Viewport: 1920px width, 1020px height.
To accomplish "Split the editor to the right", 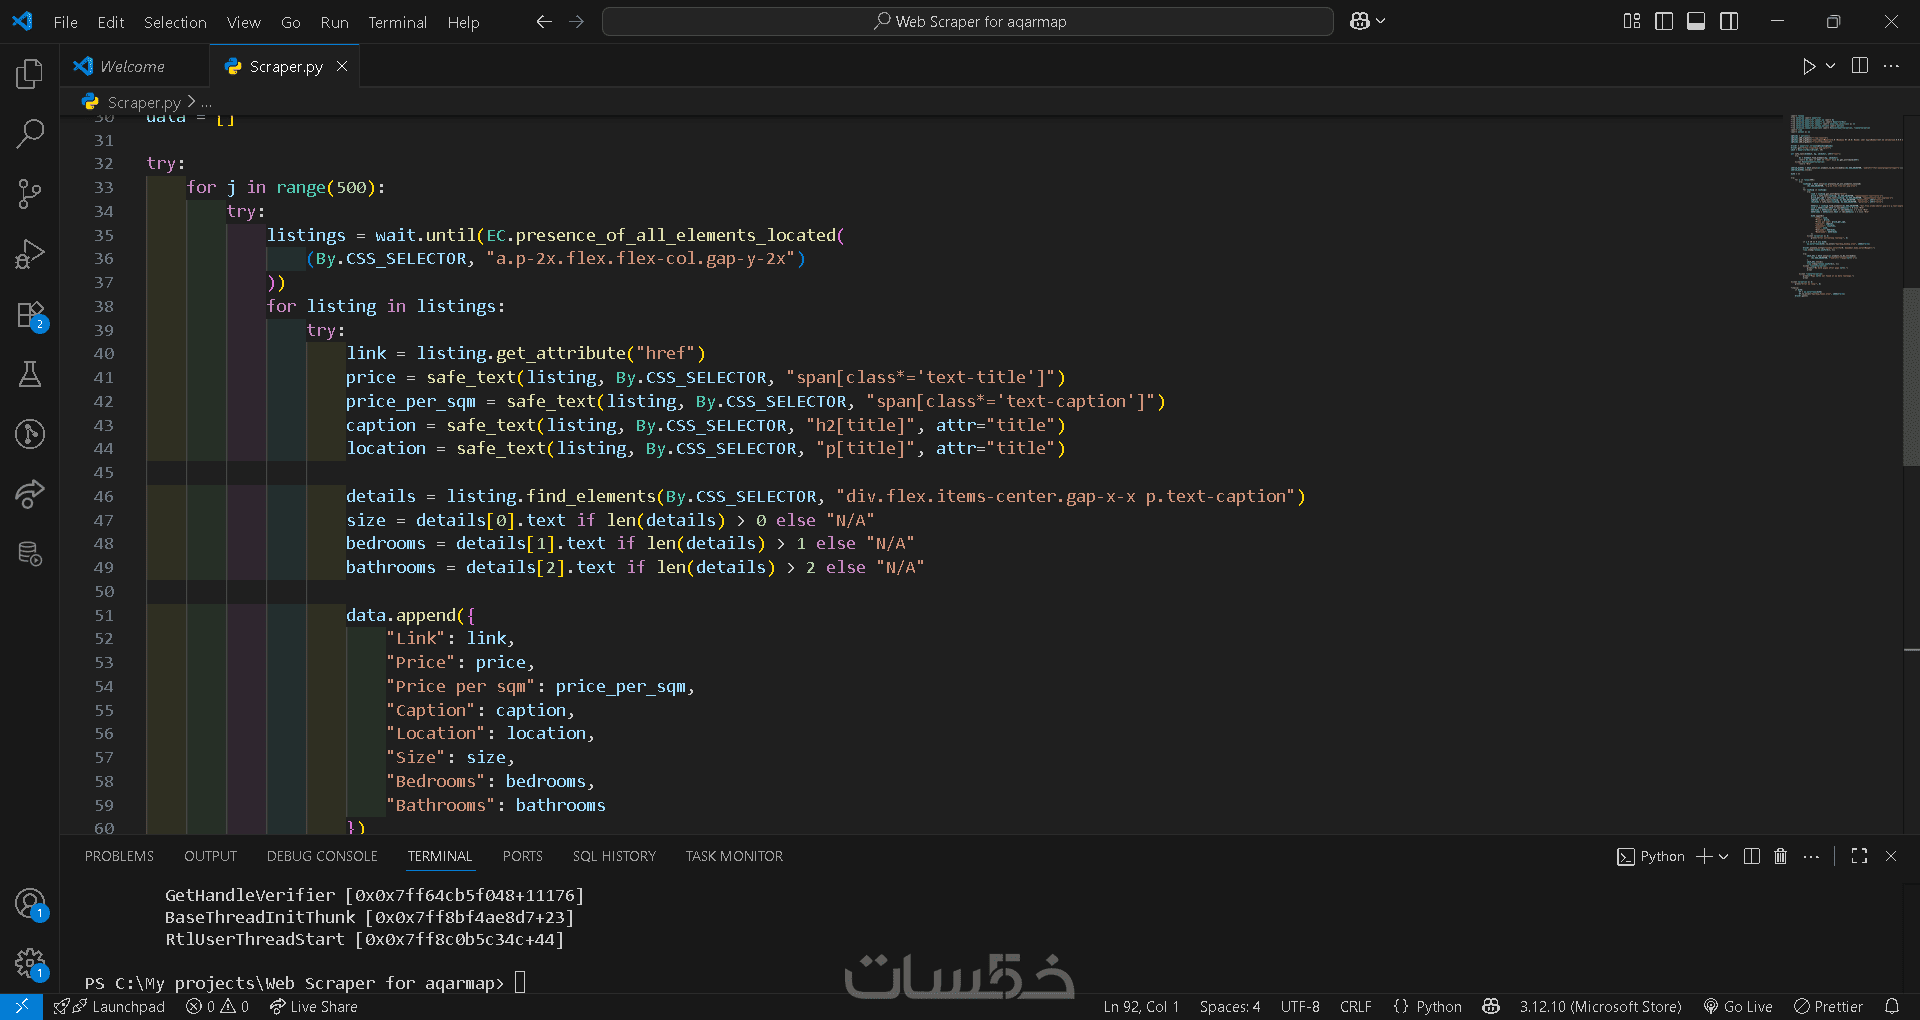I will (x=1860, y=66).
